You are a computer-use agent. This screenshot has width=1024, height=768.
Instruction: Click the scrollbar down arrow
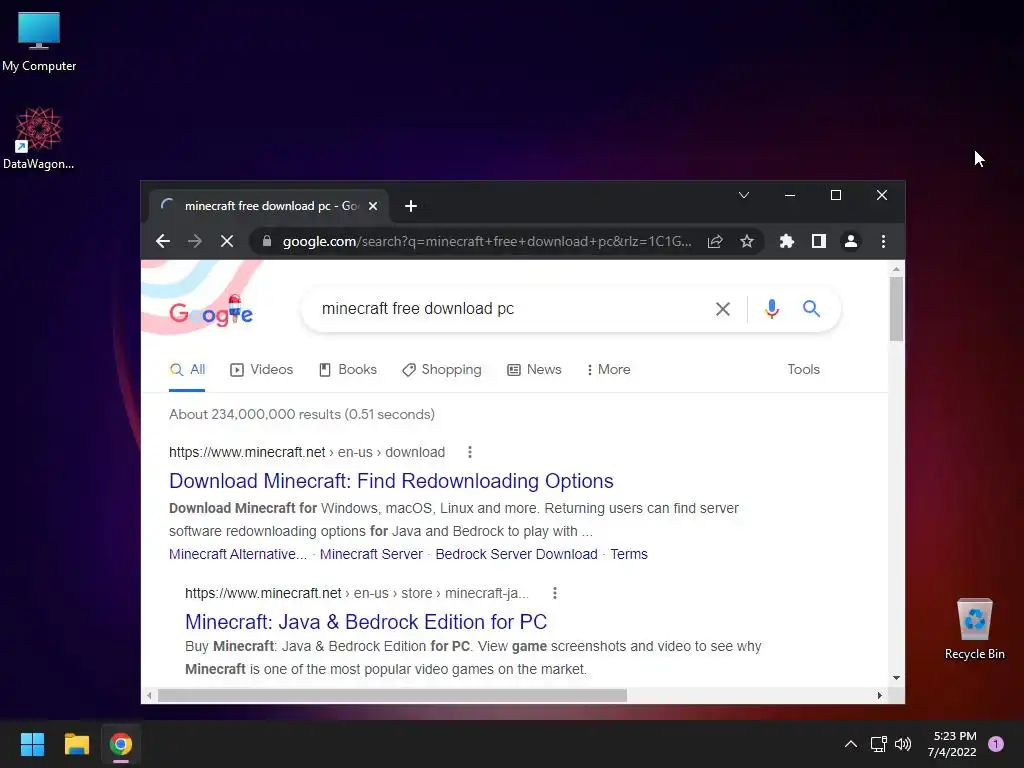[896, 678]
